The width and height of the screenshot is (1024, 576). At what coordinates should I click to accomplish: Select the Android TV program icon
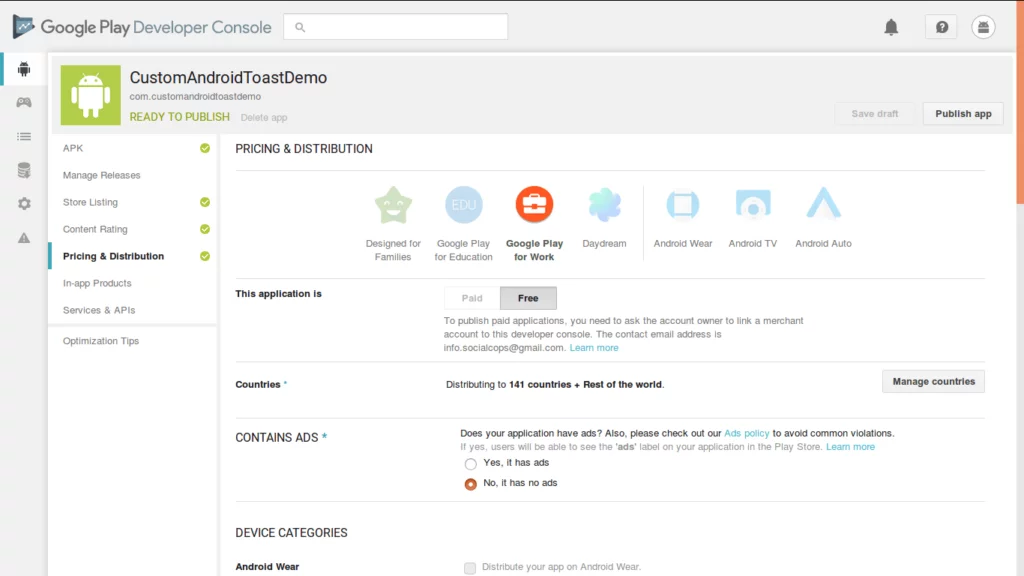click(752, 204)
